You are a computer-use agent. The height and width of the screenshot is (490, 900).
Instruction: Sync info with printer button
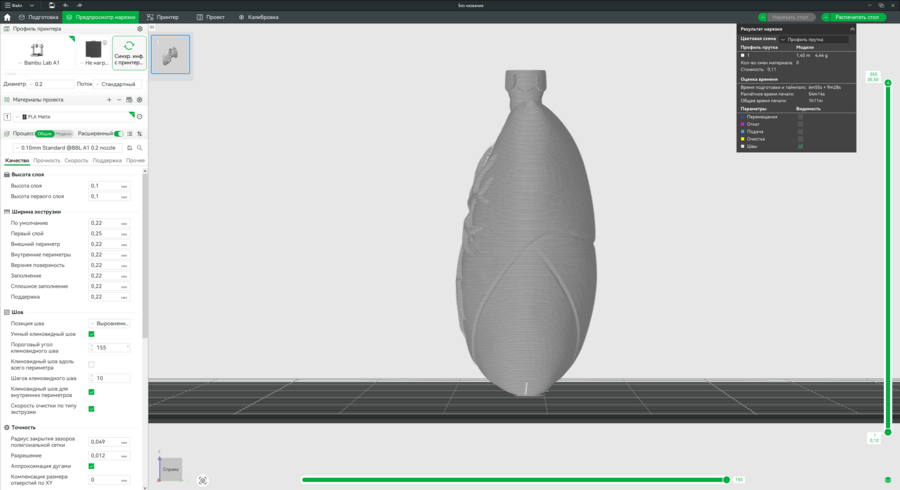(x=129, y=53)
